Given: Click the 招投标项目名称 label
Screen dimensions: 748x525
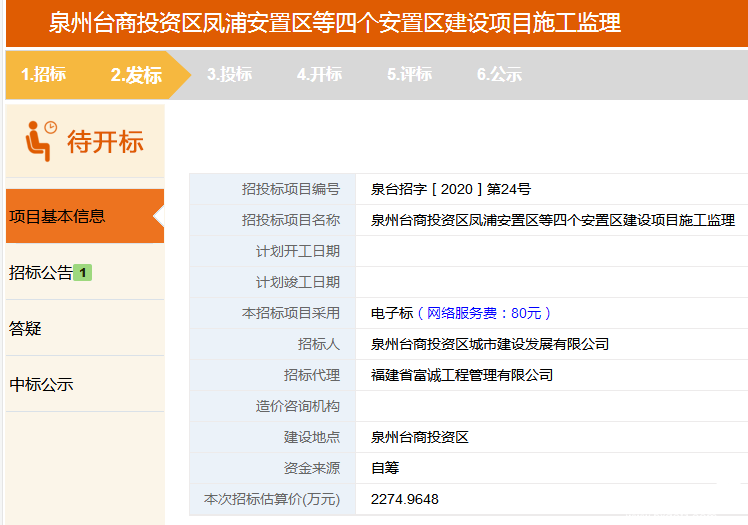Looking at the screenshot, I should 291,220.
